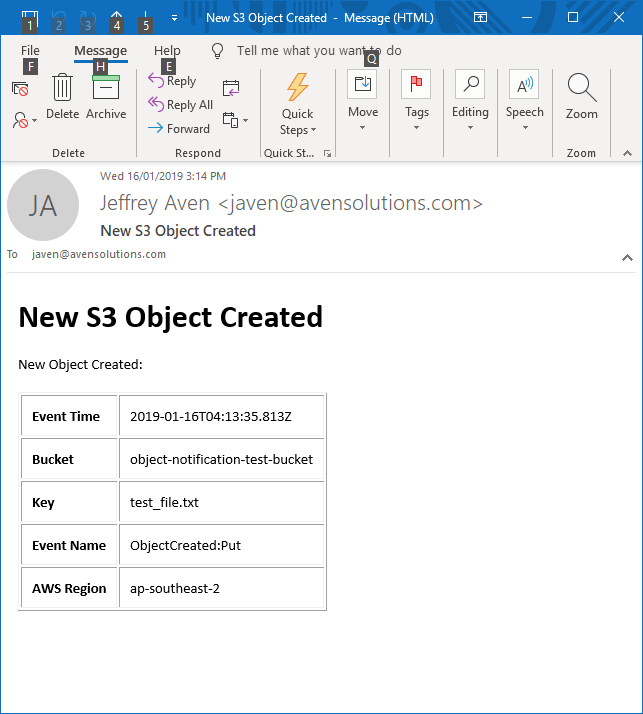Image resolution: width=643 pixels, height=714 pixels.
Task: Open the Help tab
Action: [167, 51]
